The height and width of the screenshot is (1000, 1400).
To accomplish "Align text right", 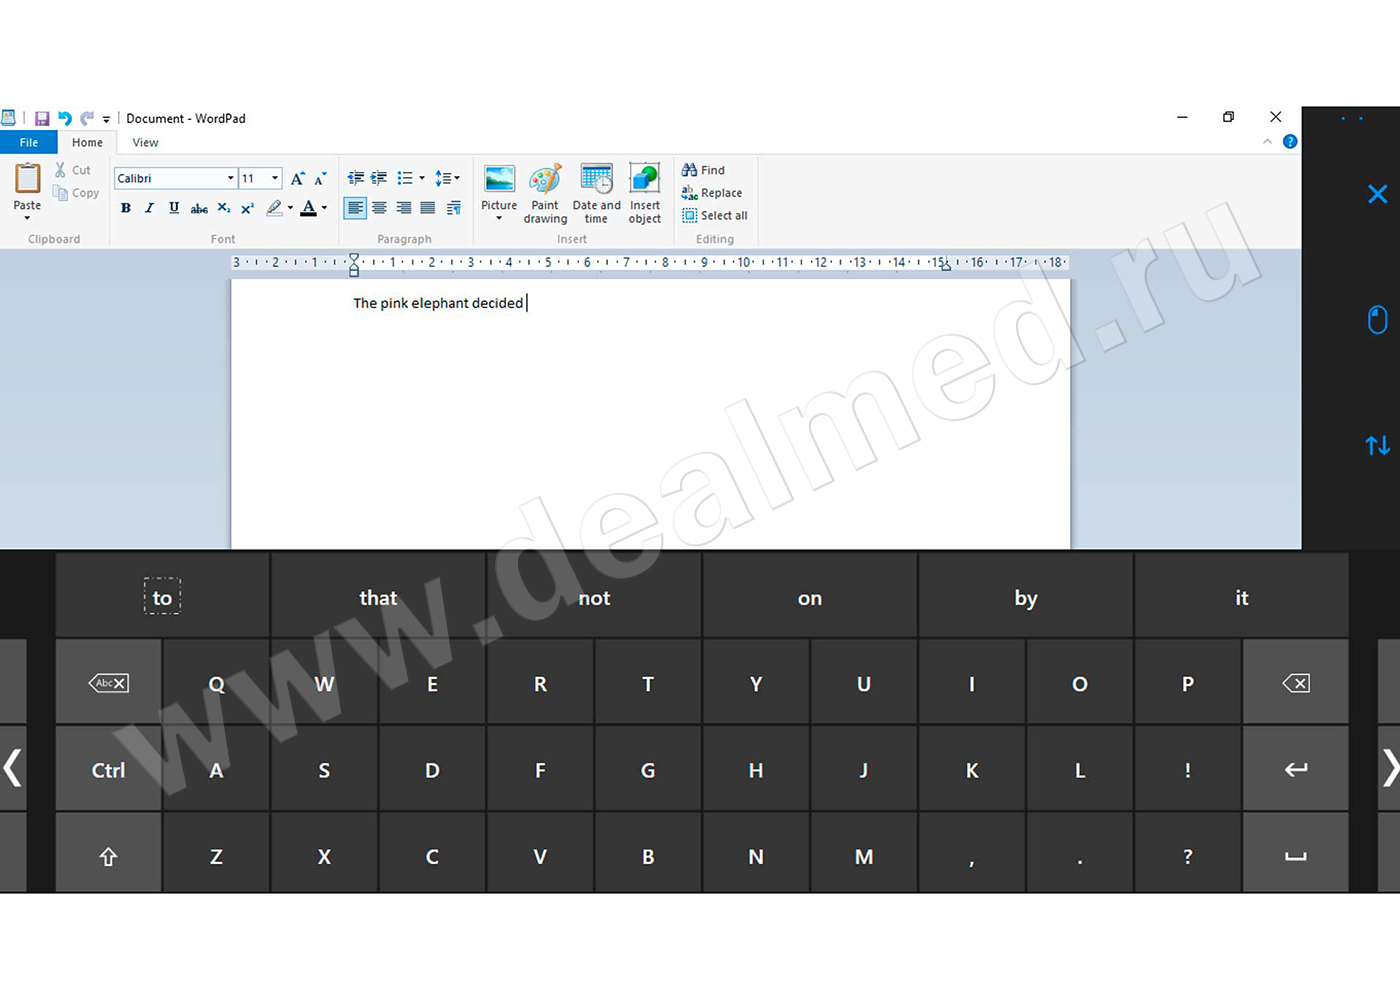I will pyautogui.click(x=404, y=208).
